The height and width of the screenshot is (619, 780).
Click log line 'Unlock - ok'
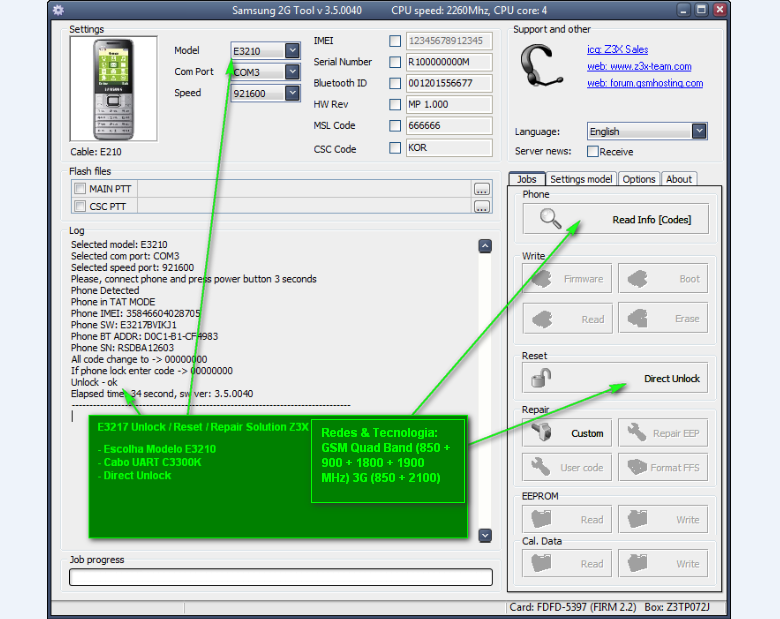pyautogui.click(x=94, y=382)
